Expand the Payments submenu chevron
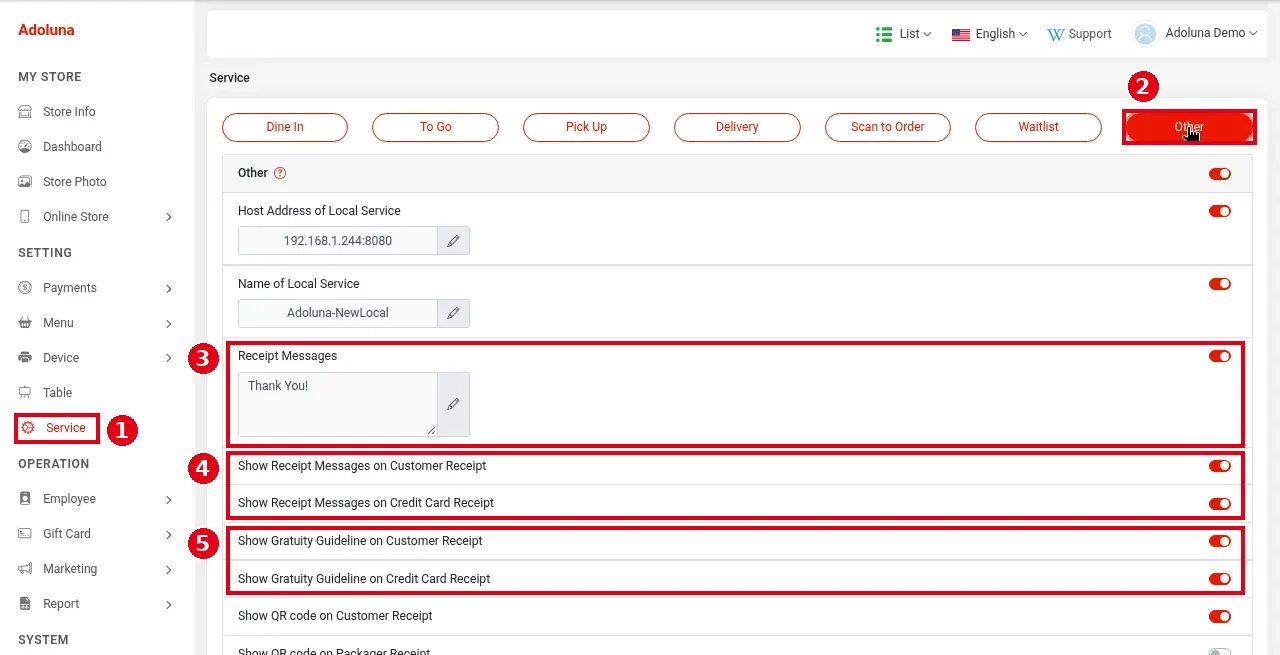 tap(169, 289)
